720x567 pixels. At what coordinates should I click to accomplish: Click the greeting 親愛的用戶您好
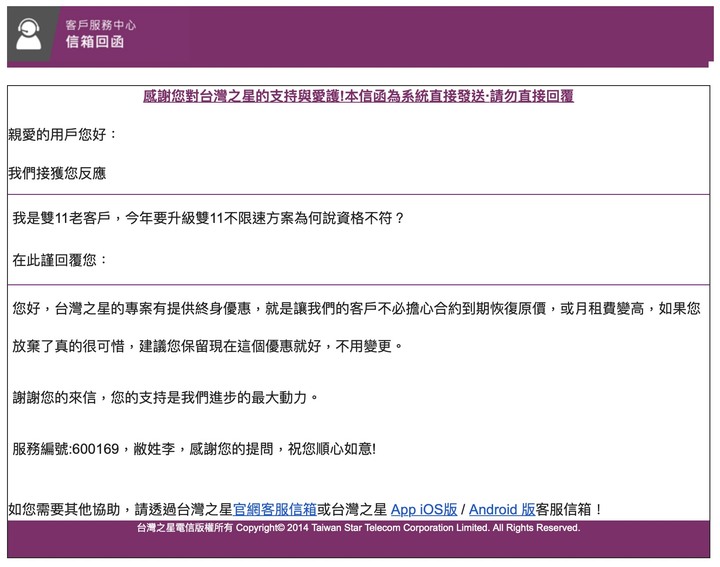pos(62,135)
